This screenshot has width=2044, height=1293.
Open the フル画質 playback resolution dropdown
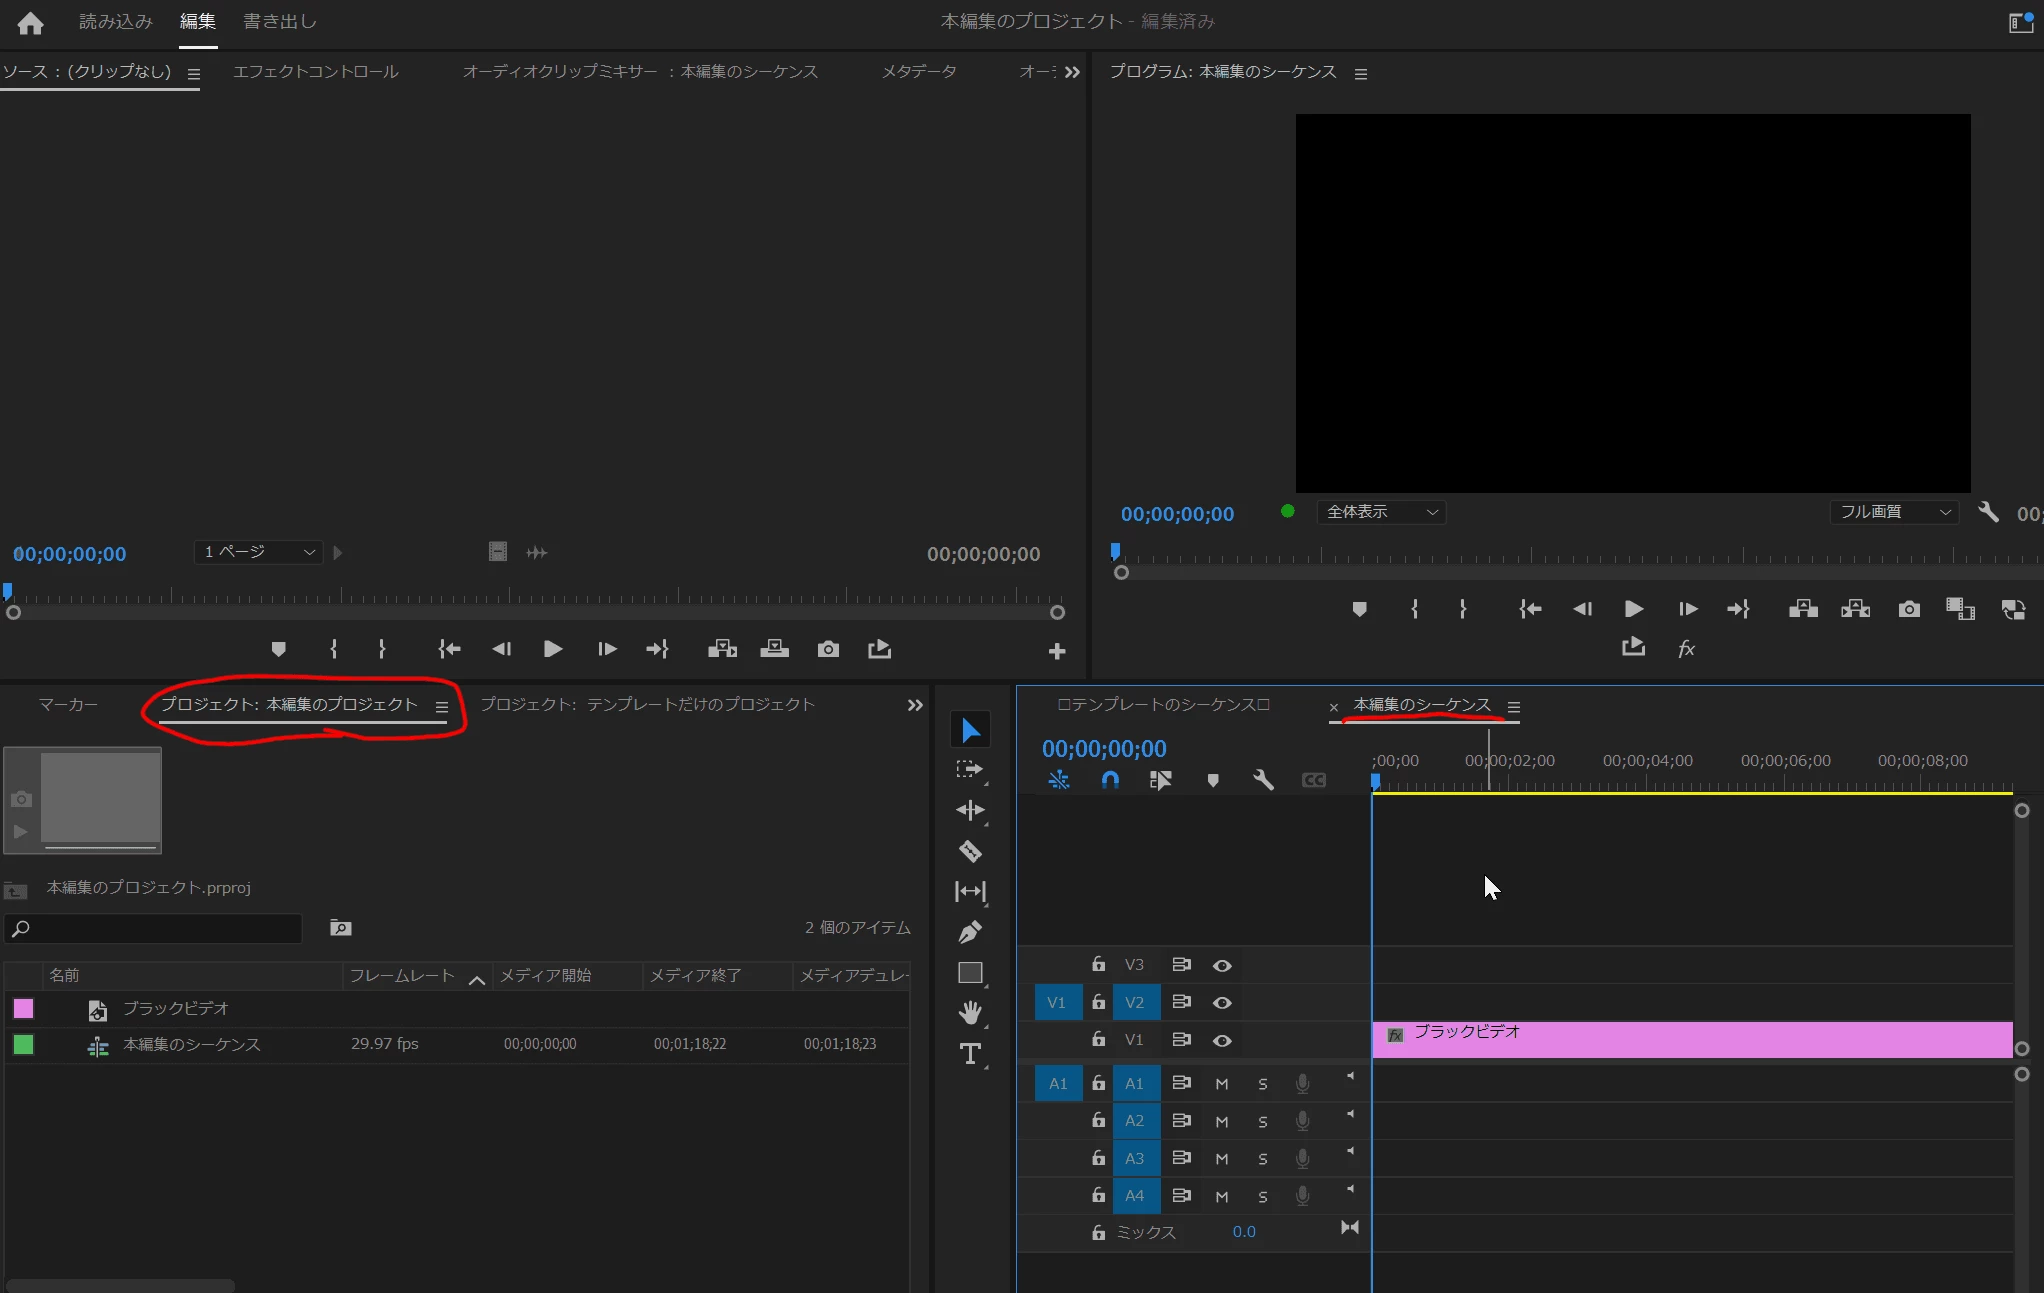(1895, 512)
